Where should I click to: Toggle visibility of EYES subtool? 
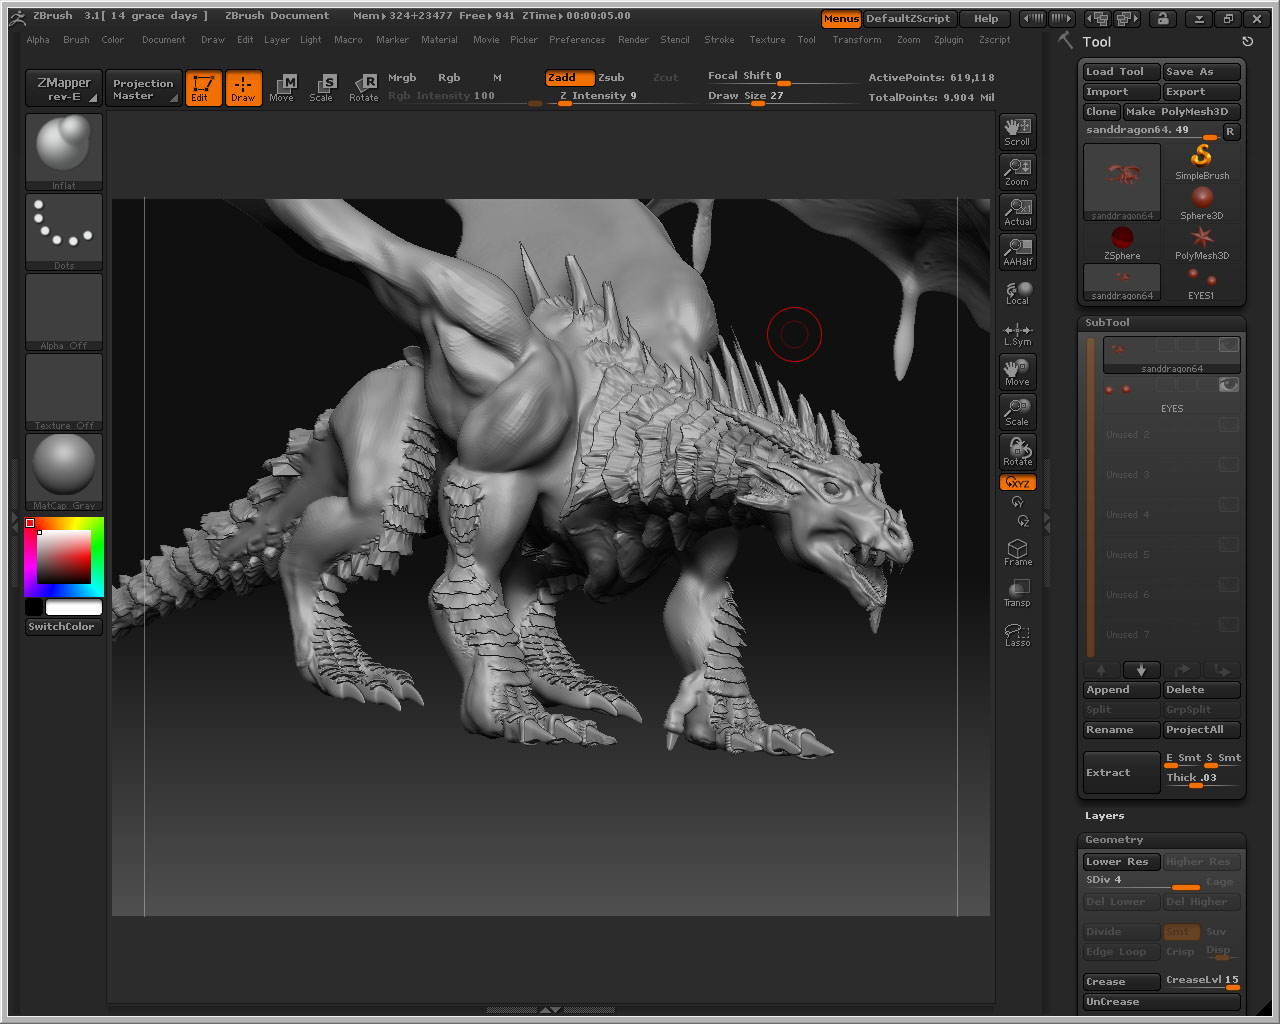(x=1228, y=385)
